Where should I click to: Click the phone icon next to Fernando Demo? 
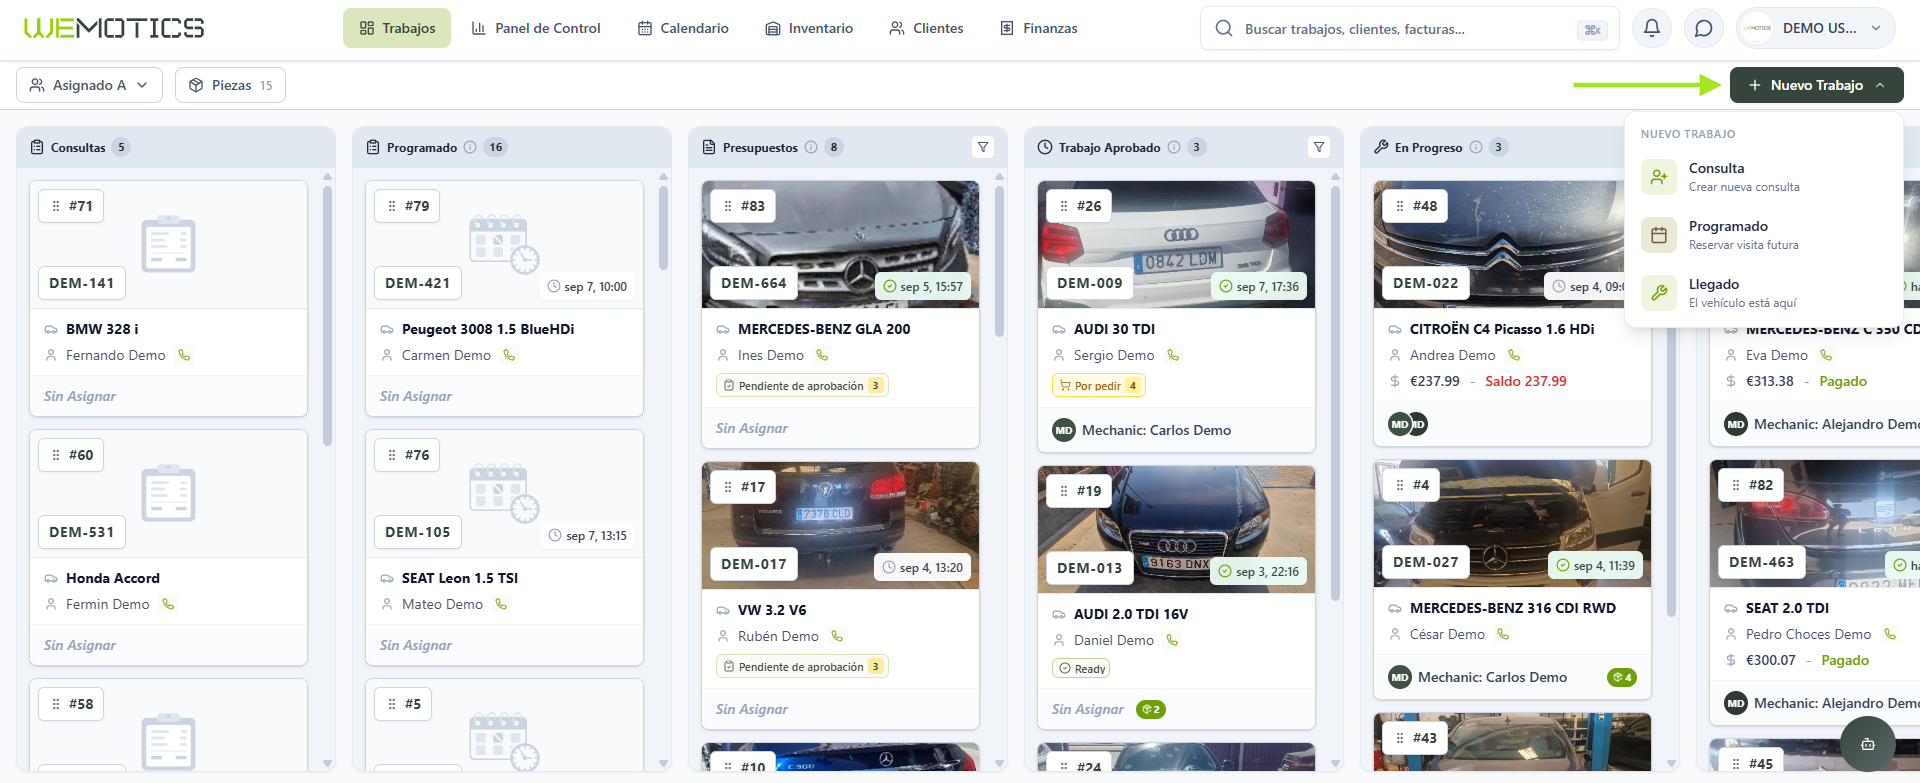pos(184,355)
